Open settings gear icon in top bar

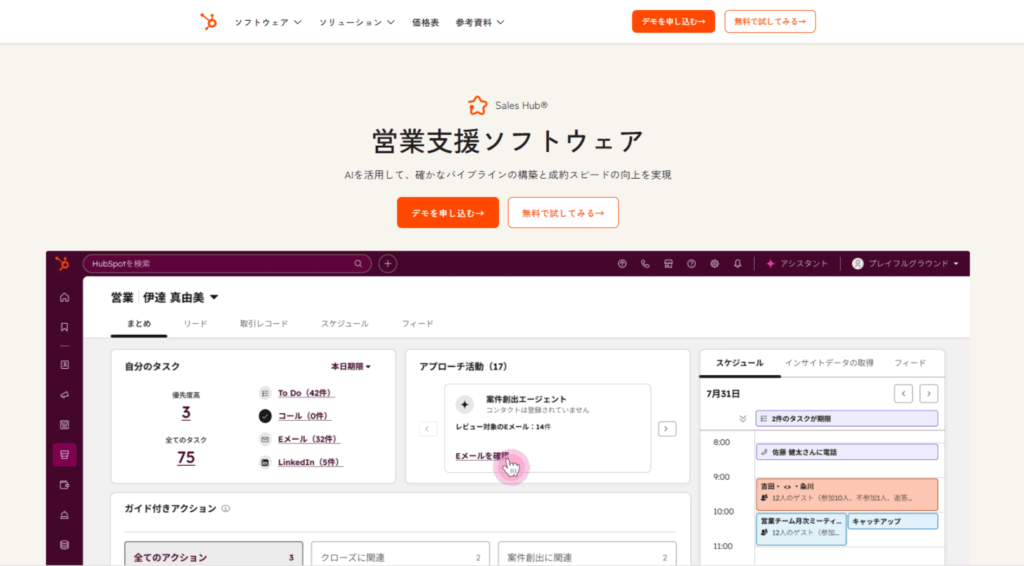click(715, 264)
